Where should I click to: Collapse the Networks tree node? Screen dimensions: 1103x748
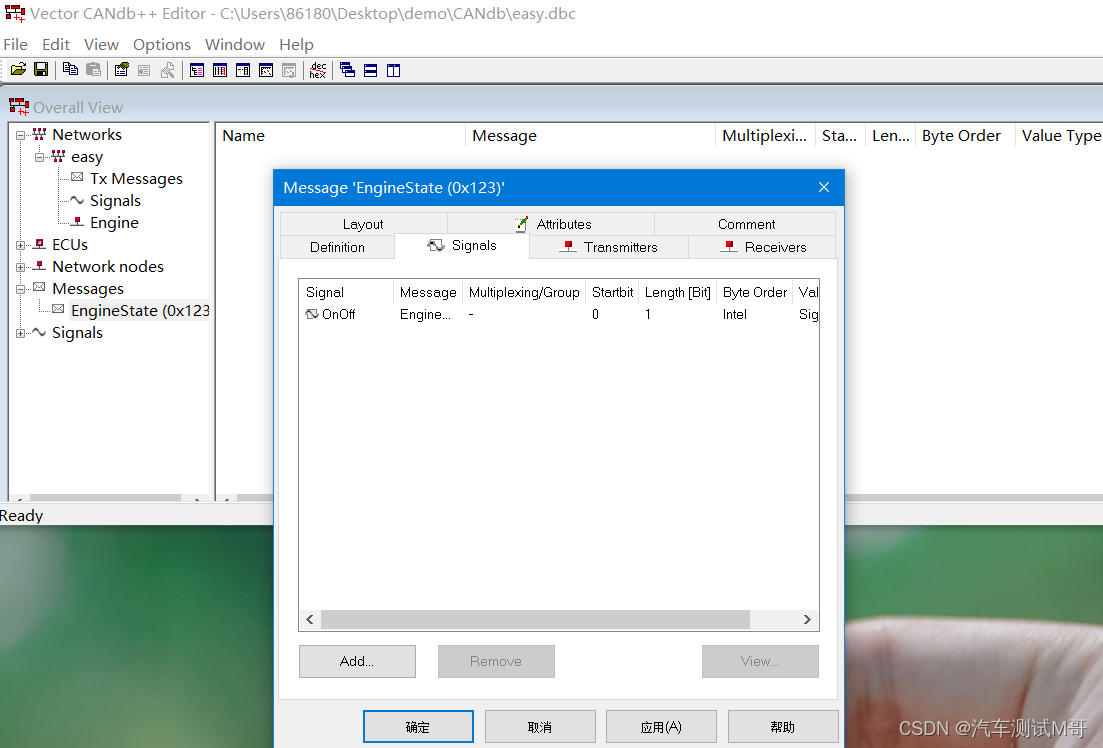click(20, 135)
